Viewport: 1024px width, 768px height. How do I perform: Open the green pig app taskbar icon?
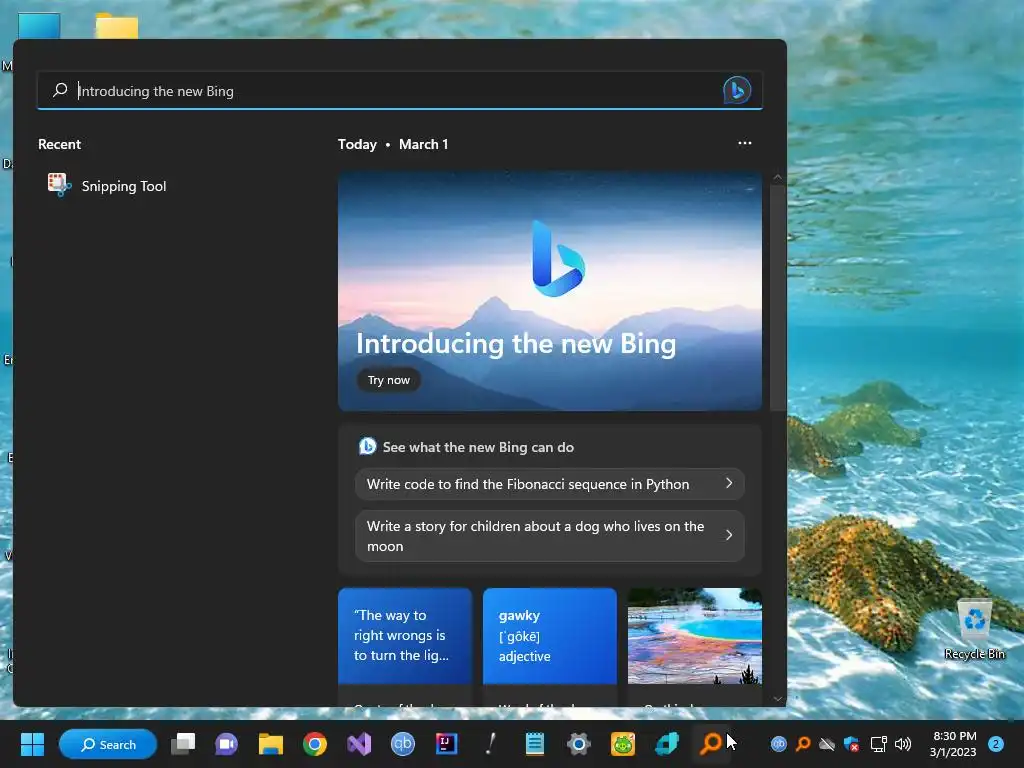pyautogui.click(x=622, y=744)
